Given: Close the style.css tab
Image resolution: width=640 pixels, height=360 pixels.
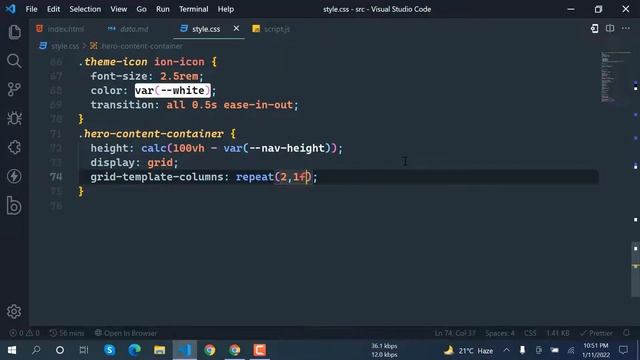Looking at the screenshot, I should coord(236,29).
